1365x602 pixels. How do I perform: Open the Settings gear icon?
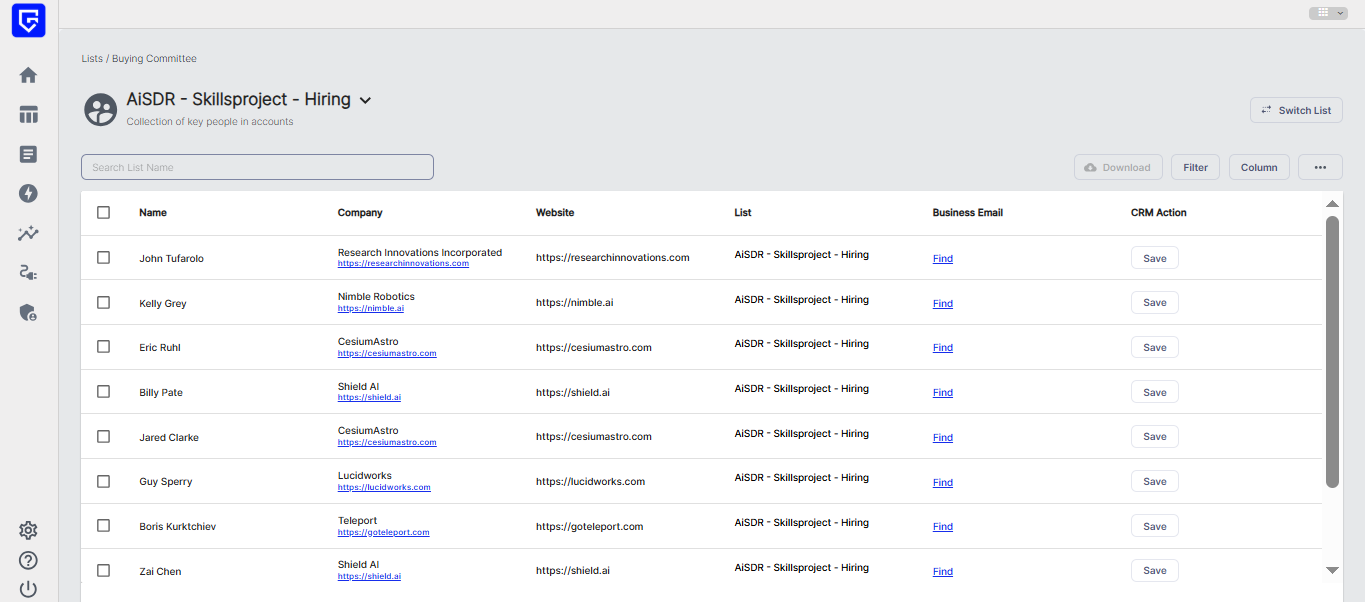point(28,530)
